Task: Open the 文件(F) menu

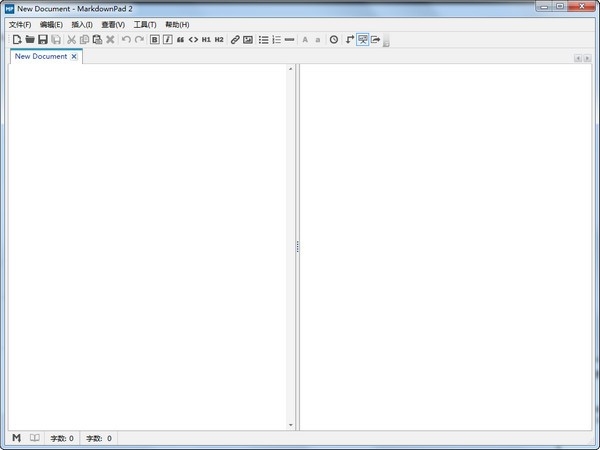Action: click(x=20, y=25)
